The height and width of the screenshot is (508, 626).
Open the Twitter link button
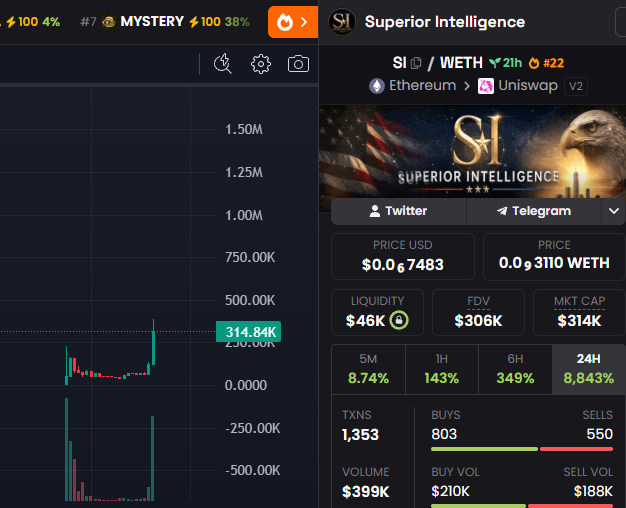tap(398, 211)
